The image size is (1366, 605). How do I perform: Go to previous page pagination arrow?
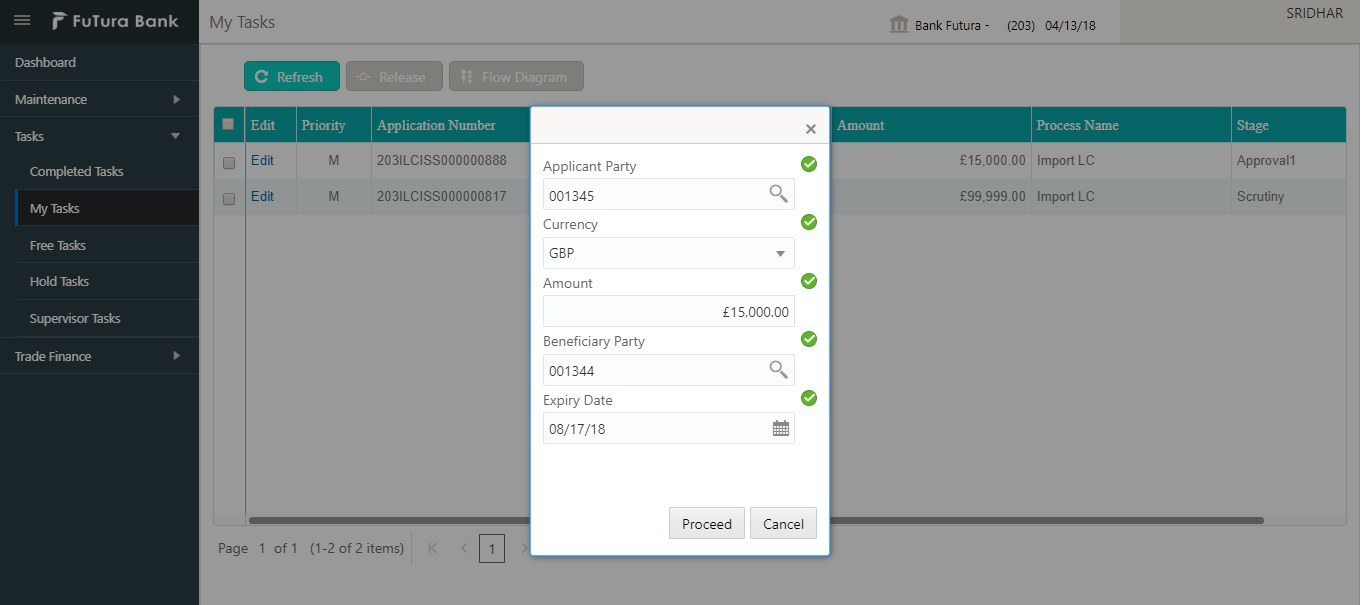coord(463,548)
